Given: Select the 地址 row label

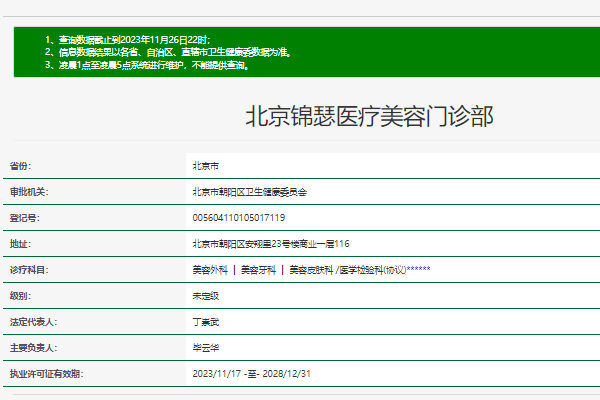Looking at the screenshot, I should 21,244.
